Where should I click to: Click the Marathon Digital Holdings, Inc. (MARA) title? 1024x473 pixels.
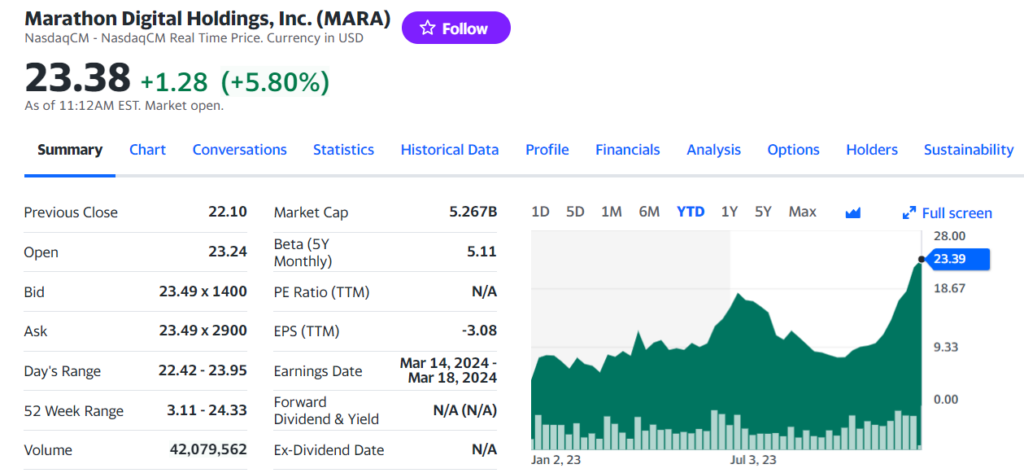tap(208, 19)
